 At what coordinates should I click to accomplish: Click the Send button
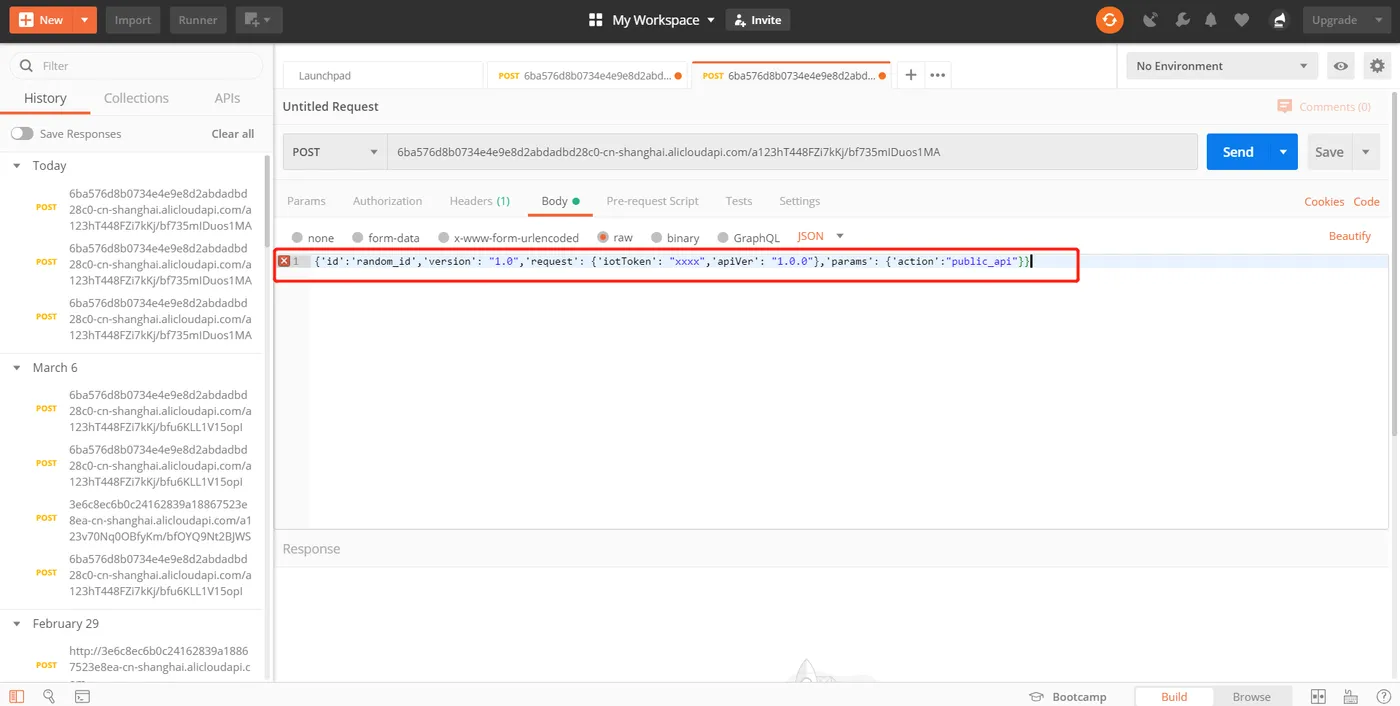[x=1238, y=152]
